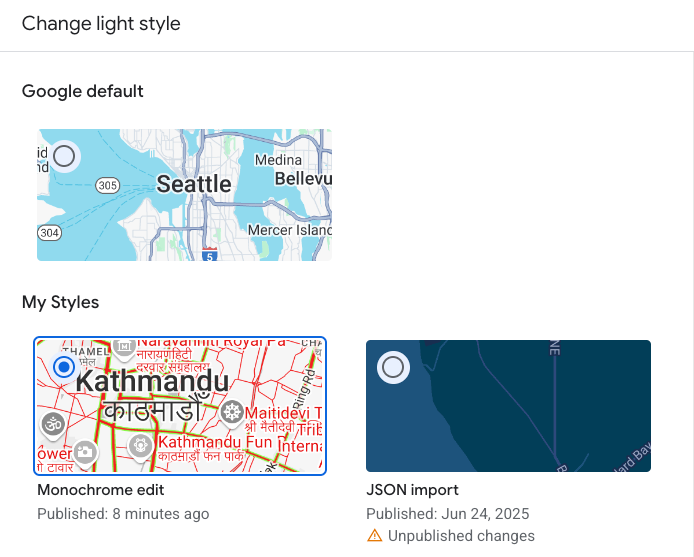Click the JSON import style name

(412, 490)
